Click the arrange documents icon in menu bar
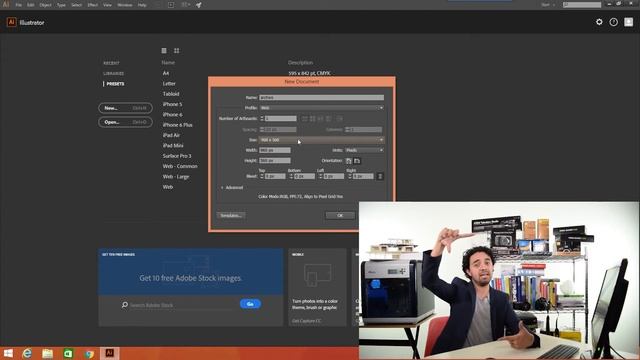 pyautogui.click(x=185, y=5)
